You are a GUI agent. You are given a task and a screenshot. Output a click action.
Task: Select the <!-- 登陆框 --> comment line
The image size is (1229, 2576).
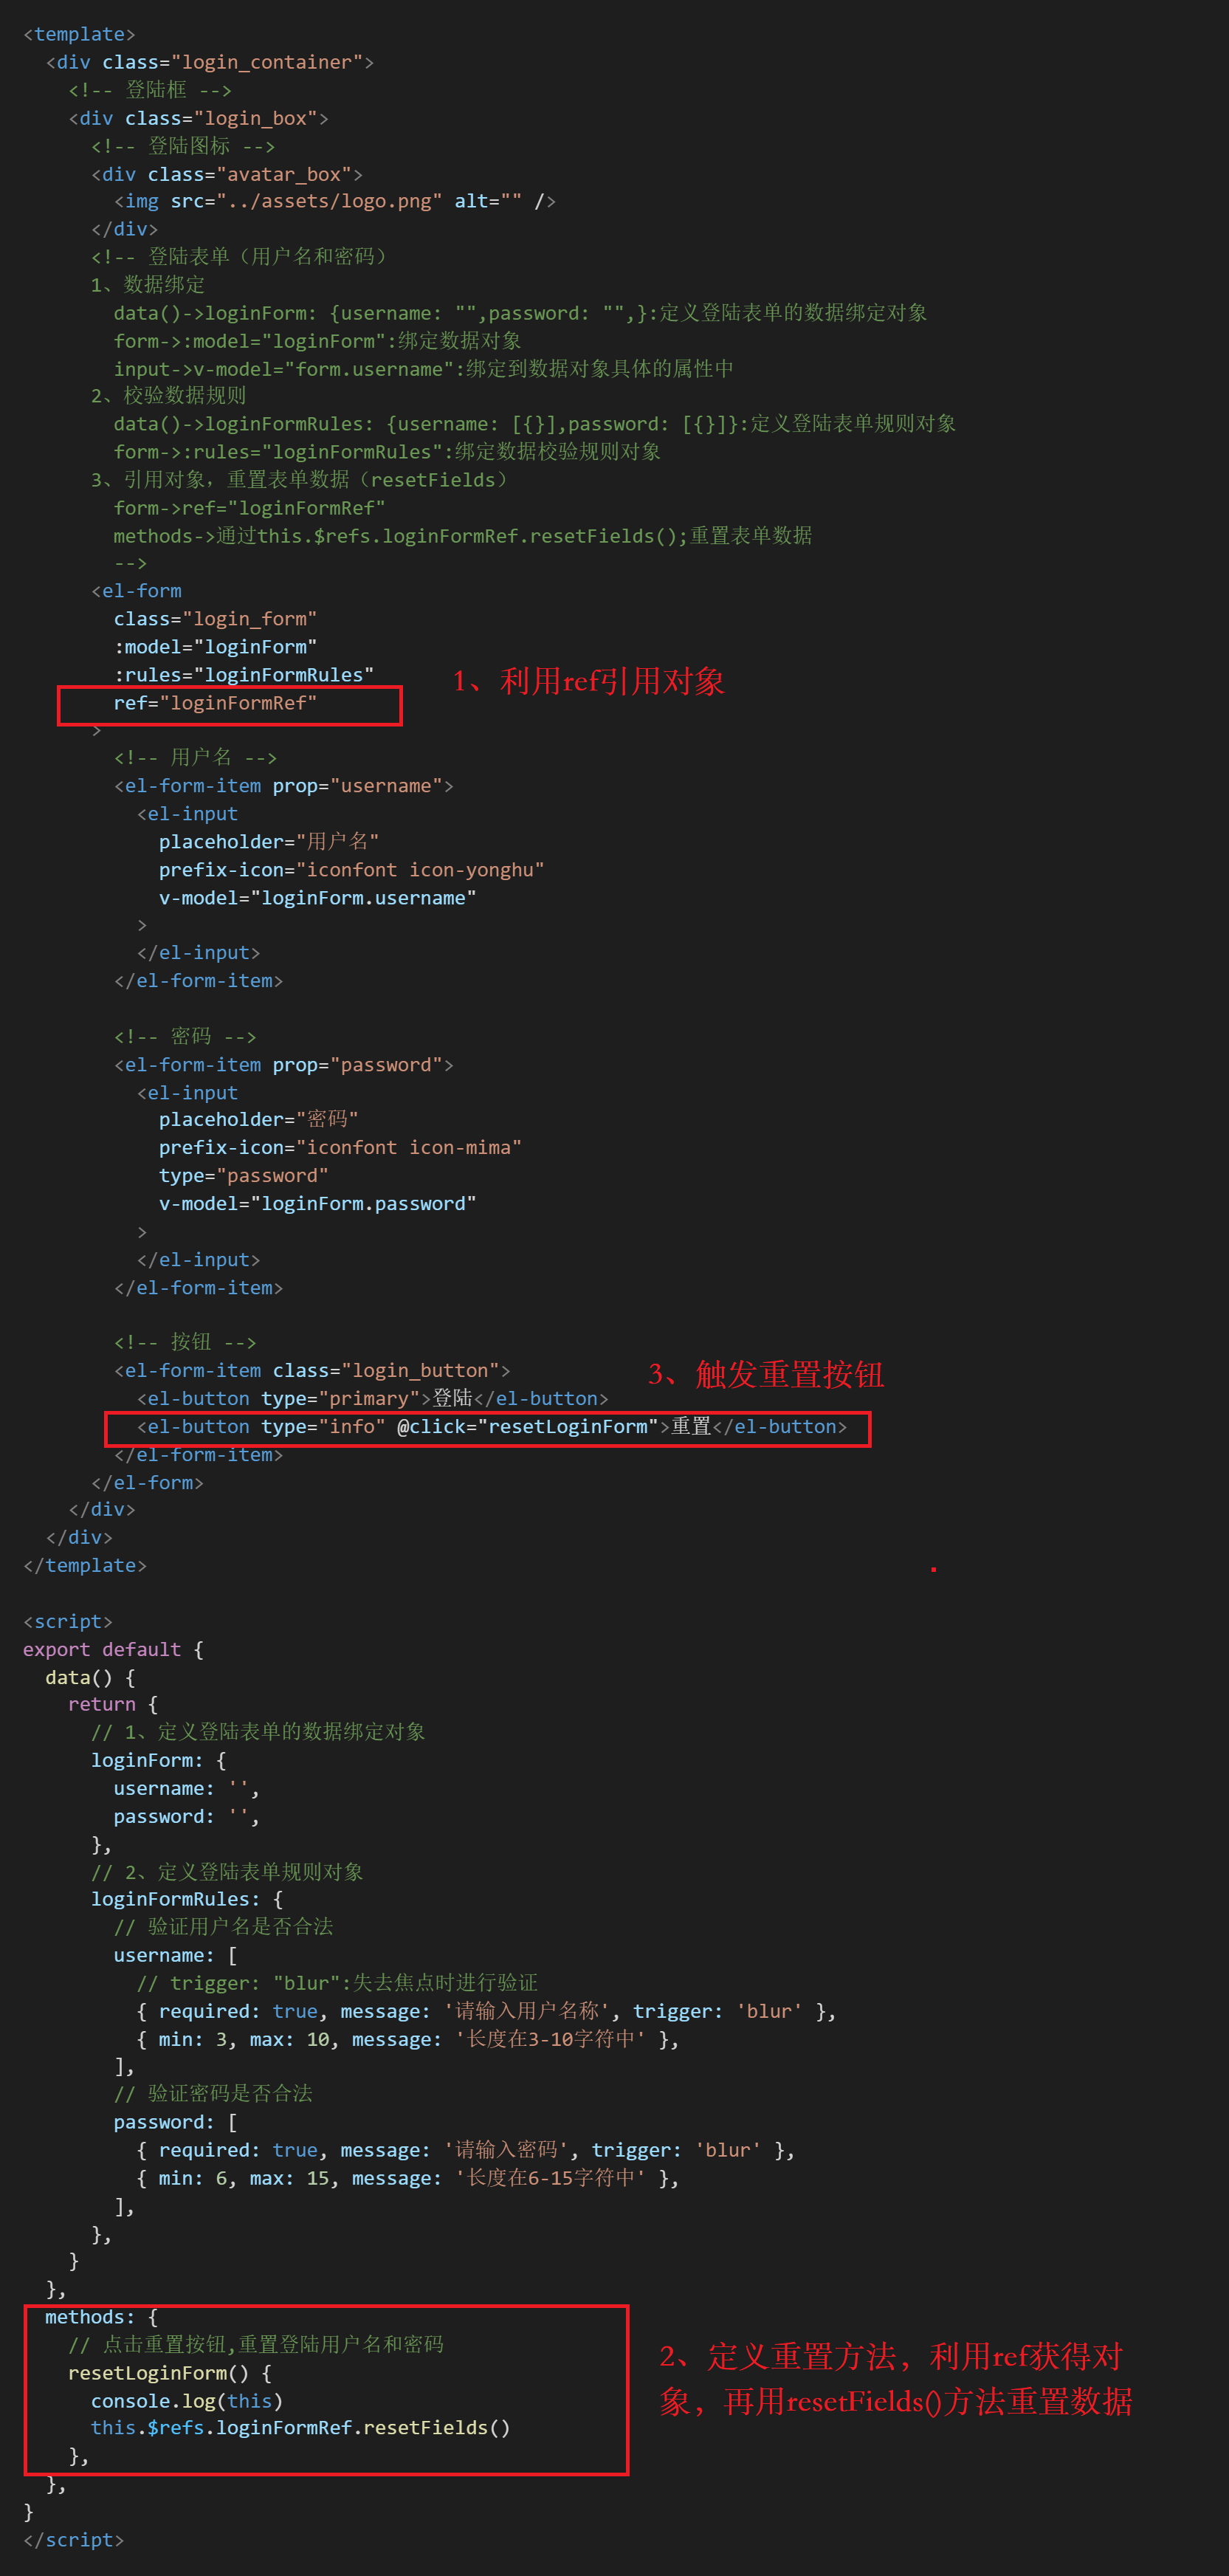(150, 90)
